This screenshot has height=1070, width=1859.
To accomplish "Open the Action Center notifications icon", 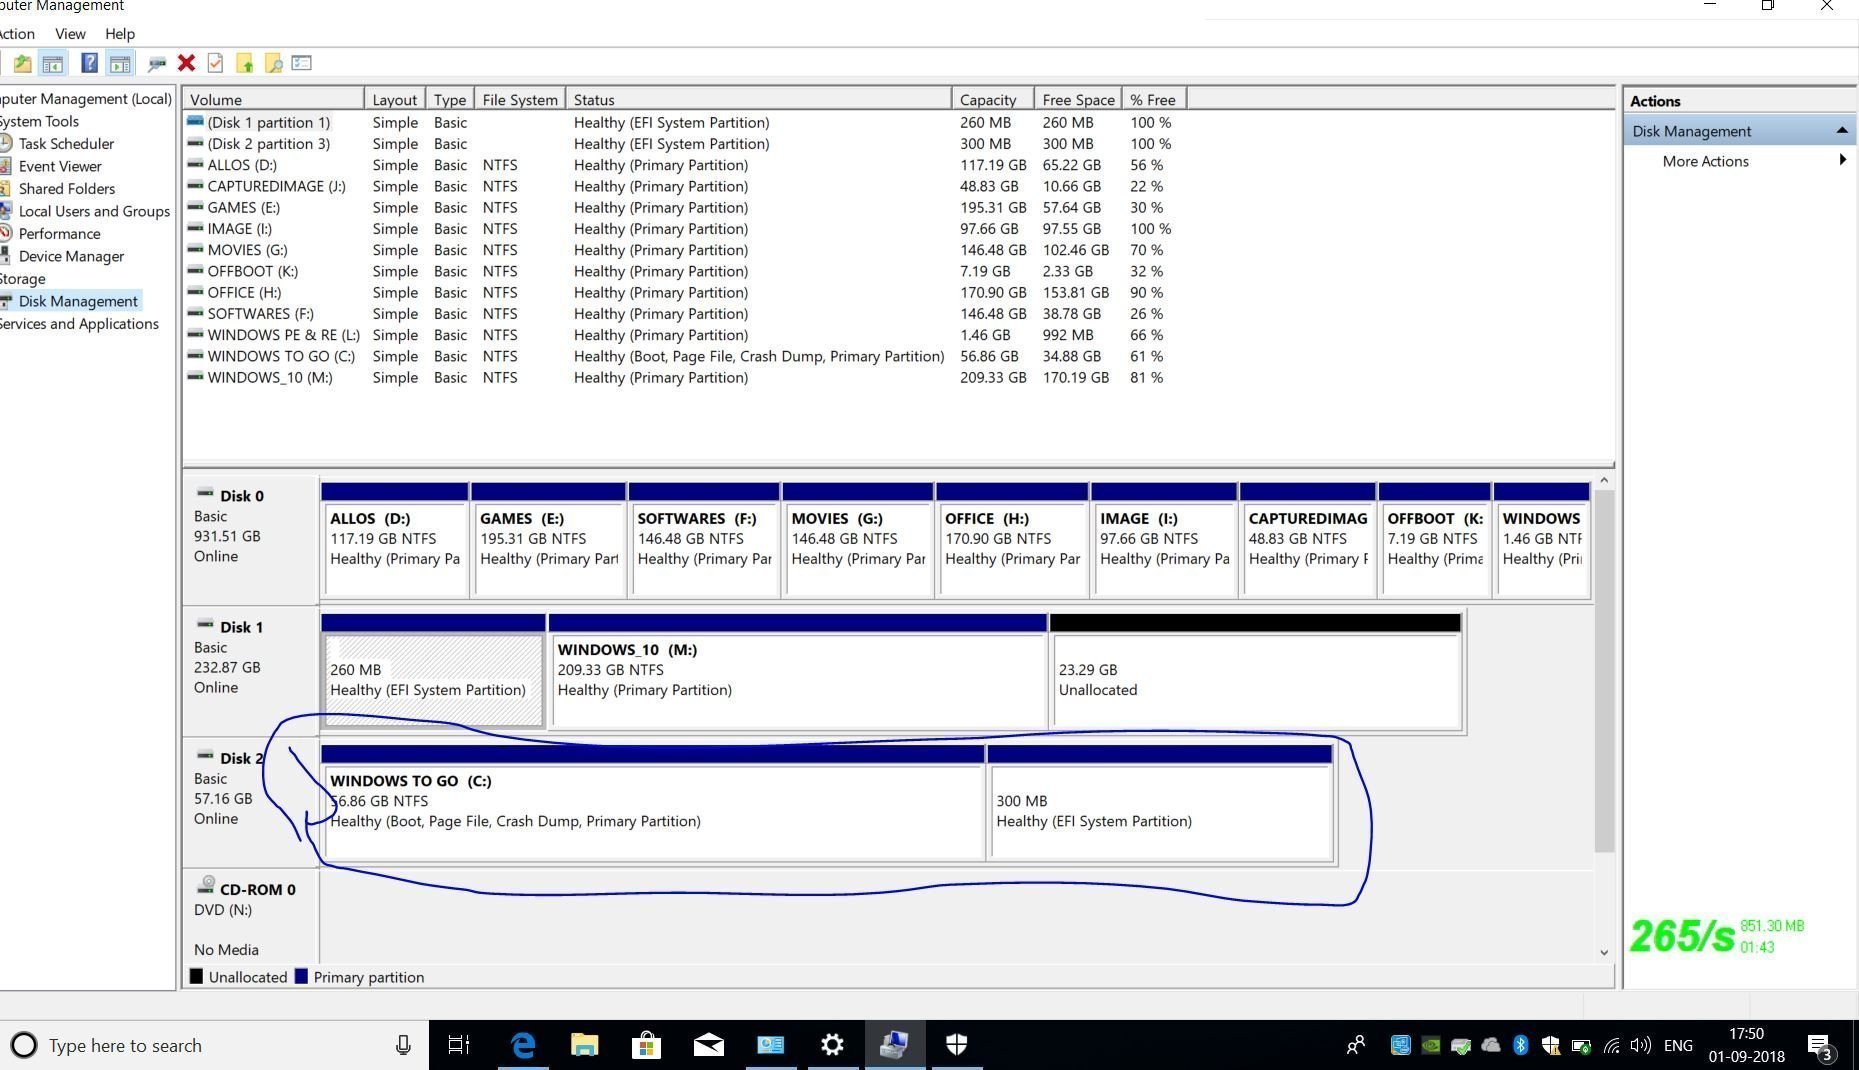I will [1820, 1046].
